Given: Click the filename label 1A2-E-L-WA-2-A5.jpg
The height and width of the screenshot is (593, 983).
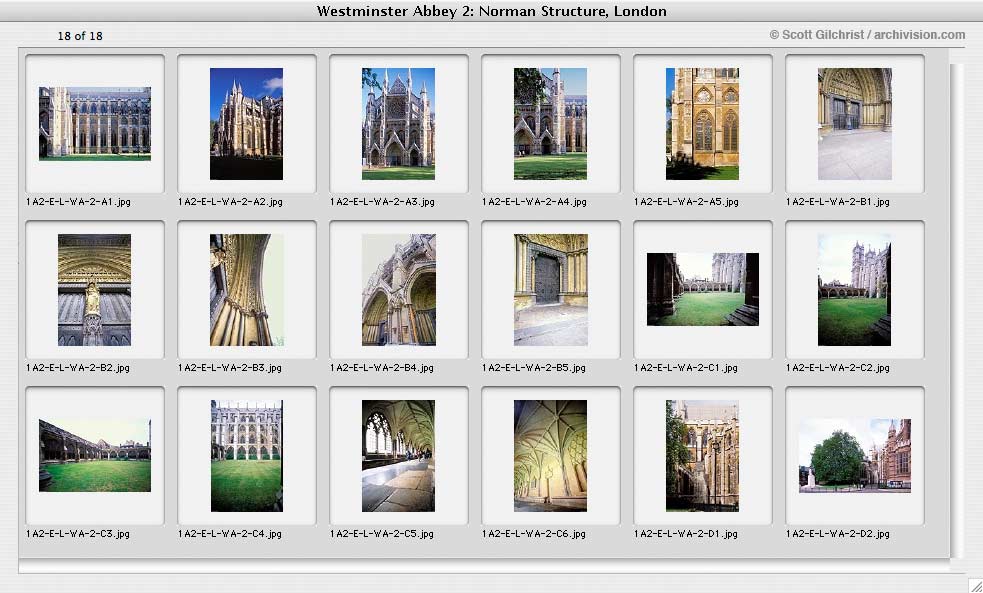Looking at the screenshot, I should [686, 202].
